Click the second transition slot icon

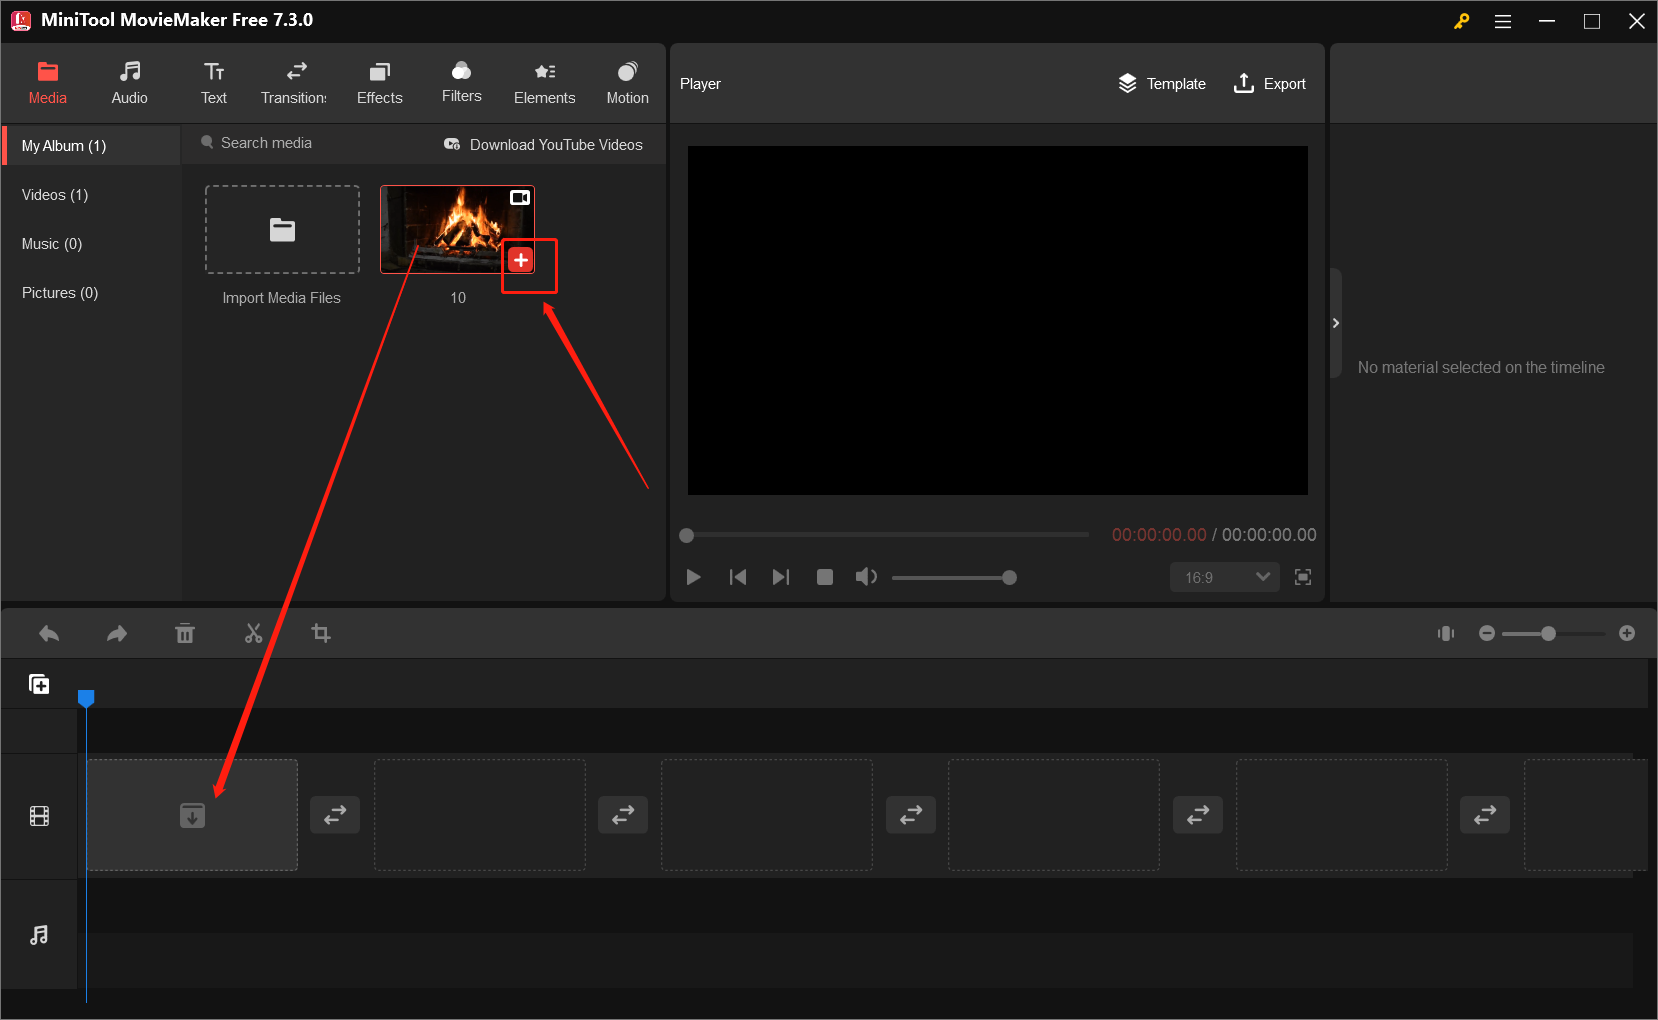[623, 815]
